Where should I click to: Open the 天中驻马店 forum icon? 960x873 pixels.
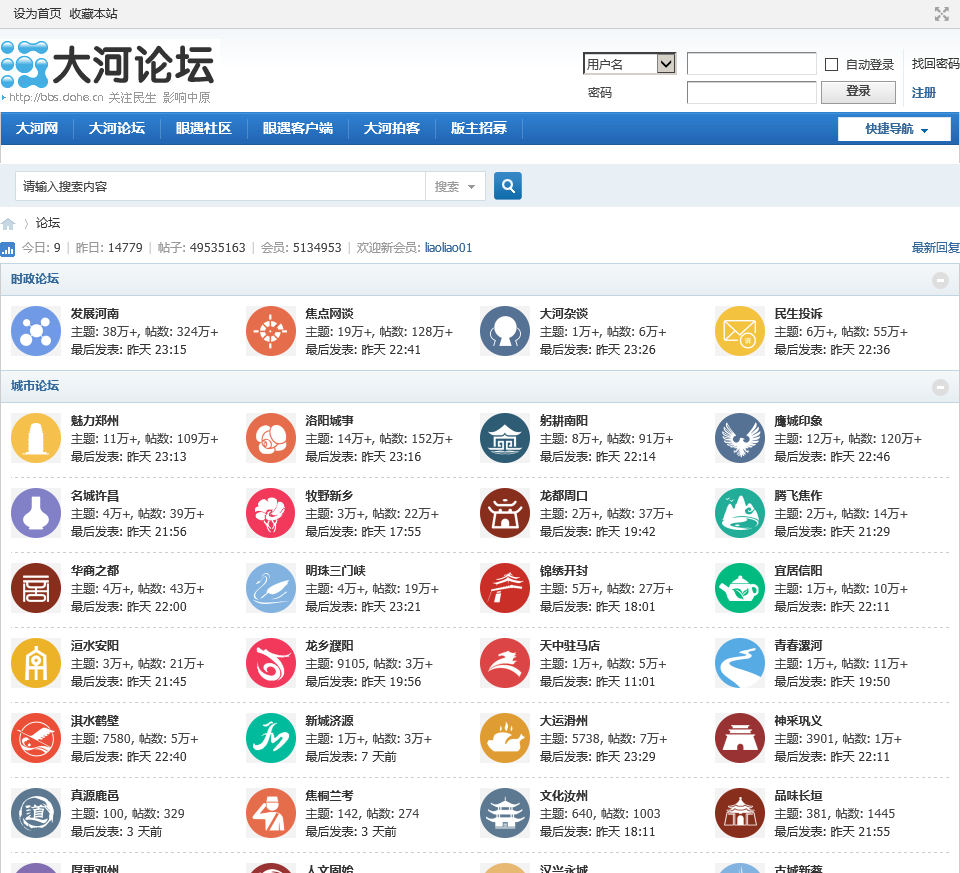505,663
